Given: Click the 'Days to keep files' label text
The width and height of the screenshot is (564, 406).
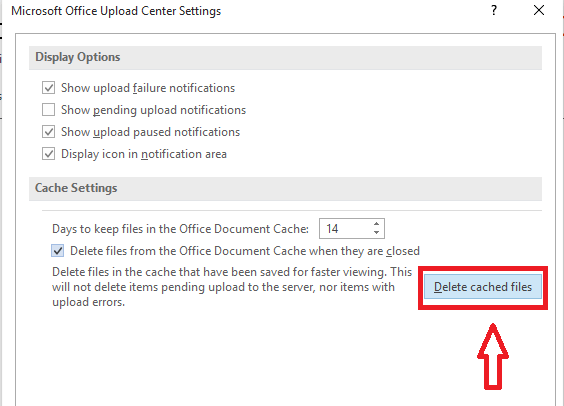Looking at the screenshot, I should [x=180, y=229].
